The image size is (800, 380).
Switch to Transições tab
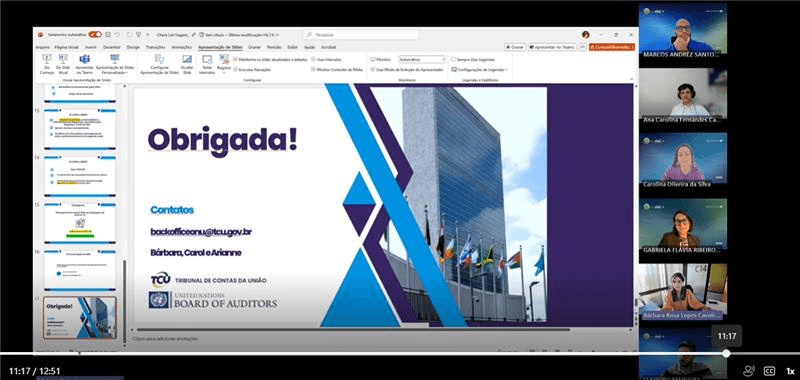[156, 47]
